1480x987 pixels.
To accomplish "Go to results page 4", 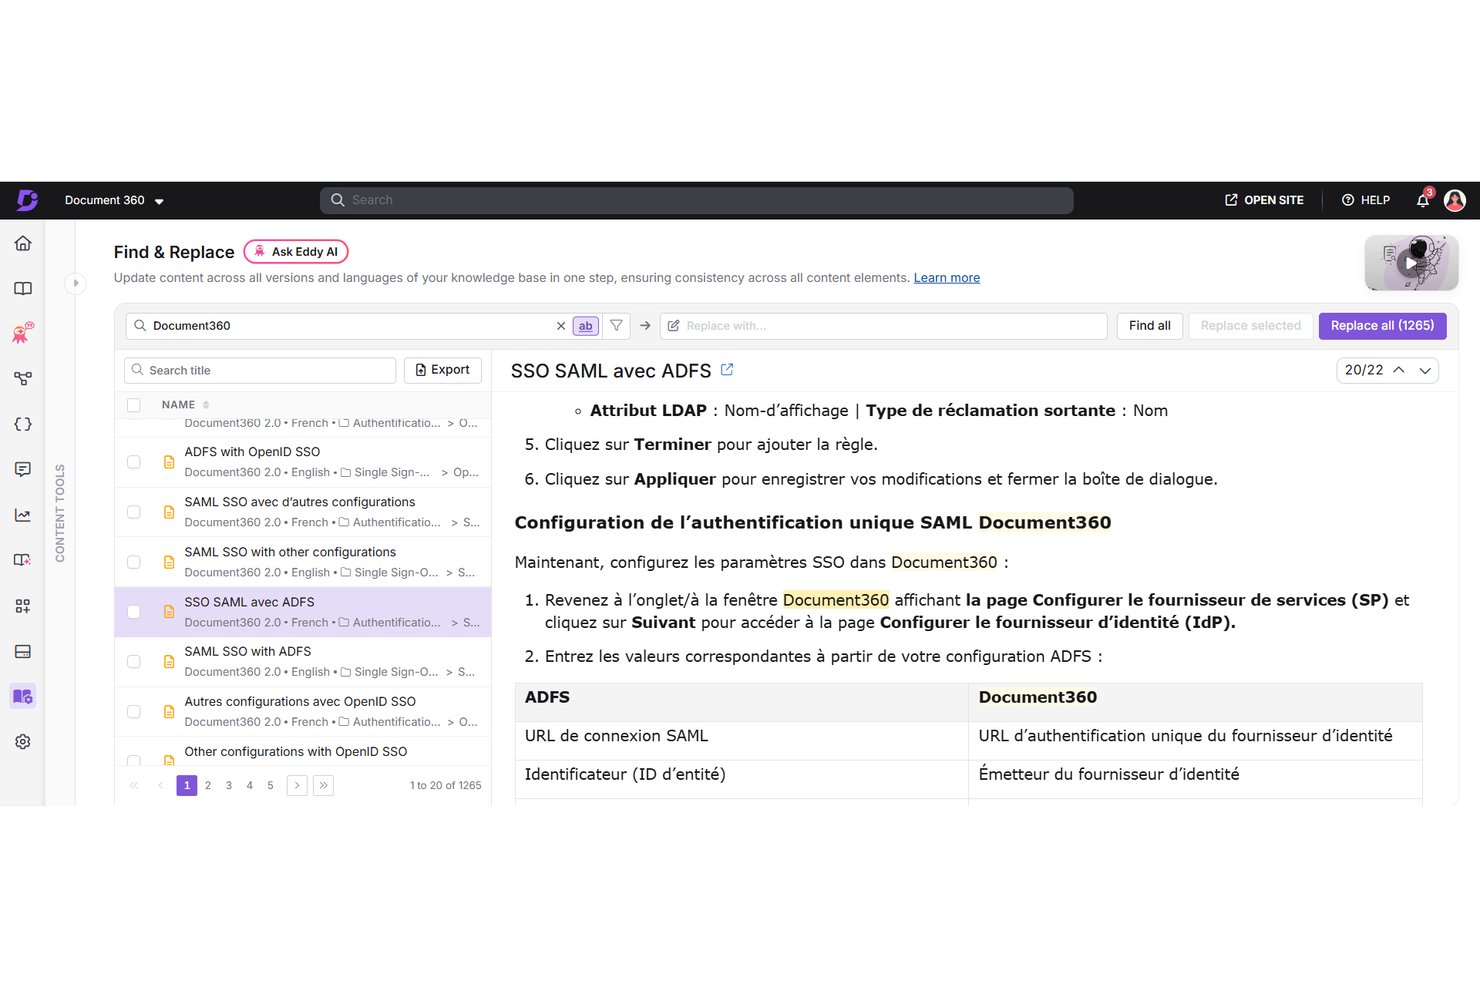I will (250, 786).
